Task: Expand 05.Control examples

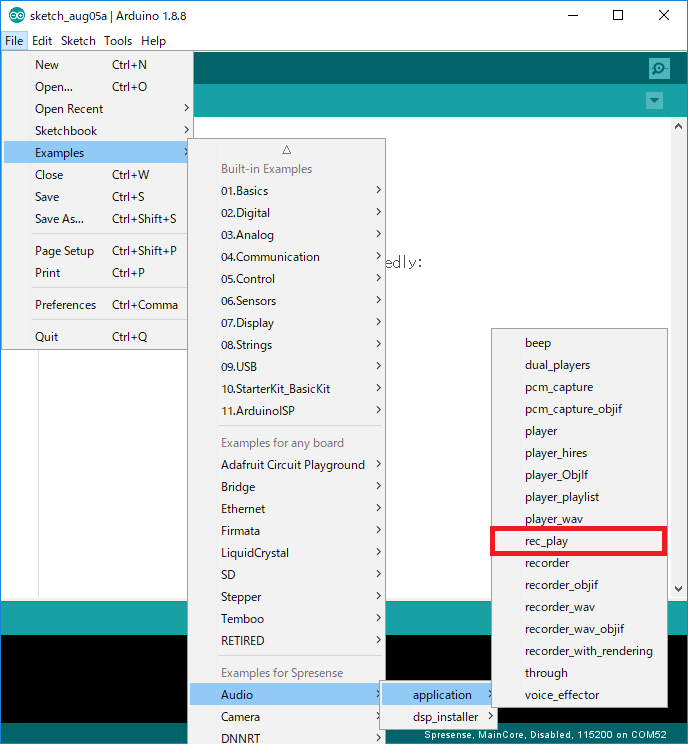Action: (287, 279)
